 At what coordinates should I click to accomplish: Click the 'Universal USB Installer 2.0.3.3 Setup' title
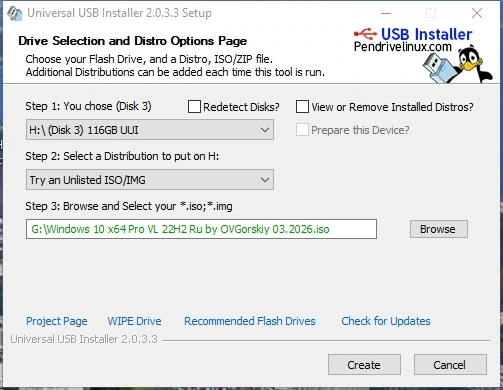[x=119, y=13]
